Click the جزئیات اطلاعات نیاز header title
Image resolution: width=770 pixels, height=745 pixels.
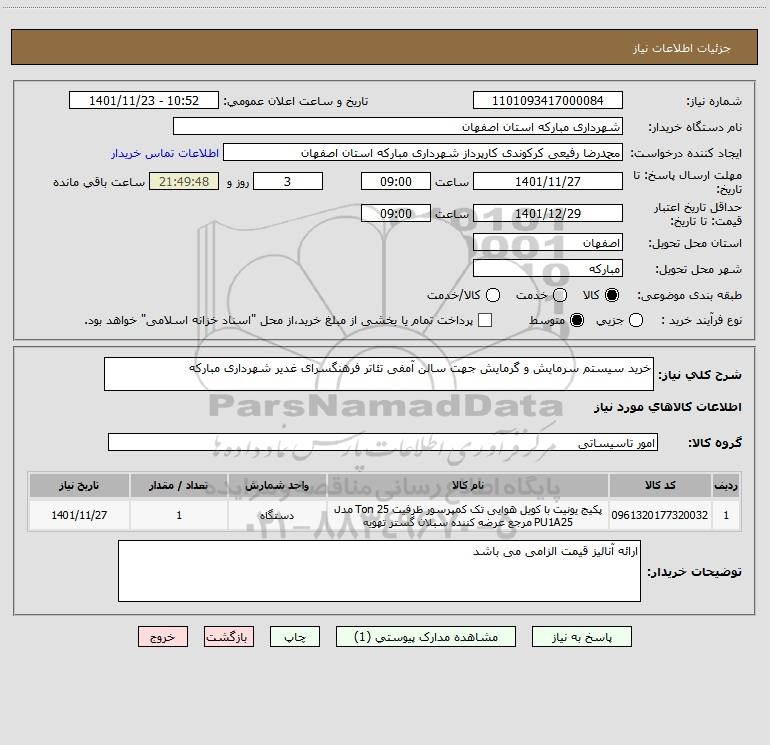coord(682,48)
